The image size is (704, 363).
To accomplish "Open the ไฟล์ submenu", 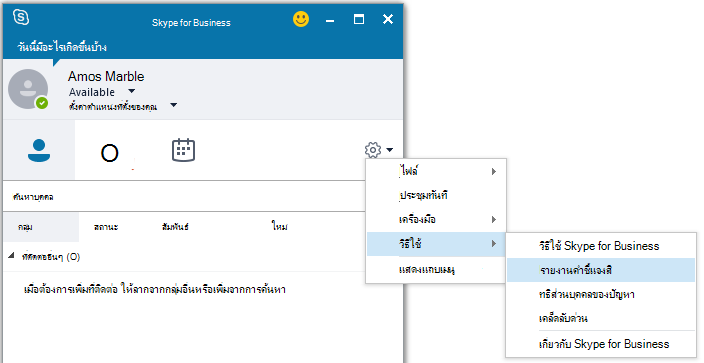I will tap(436, 171).
